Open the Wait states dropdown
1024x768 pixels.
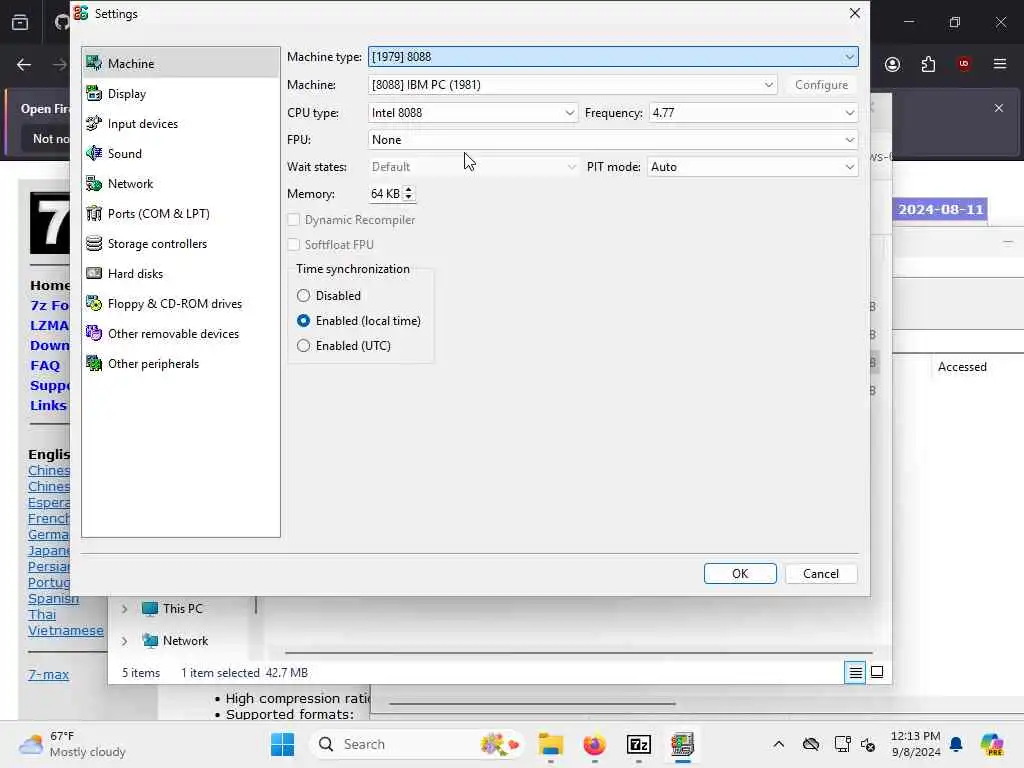pyautogui.click(x=473, y=167)
